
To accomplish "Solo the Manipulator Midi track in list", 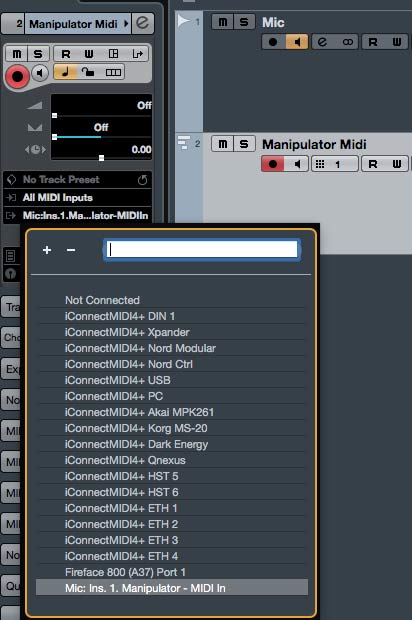I will point(244,144).
